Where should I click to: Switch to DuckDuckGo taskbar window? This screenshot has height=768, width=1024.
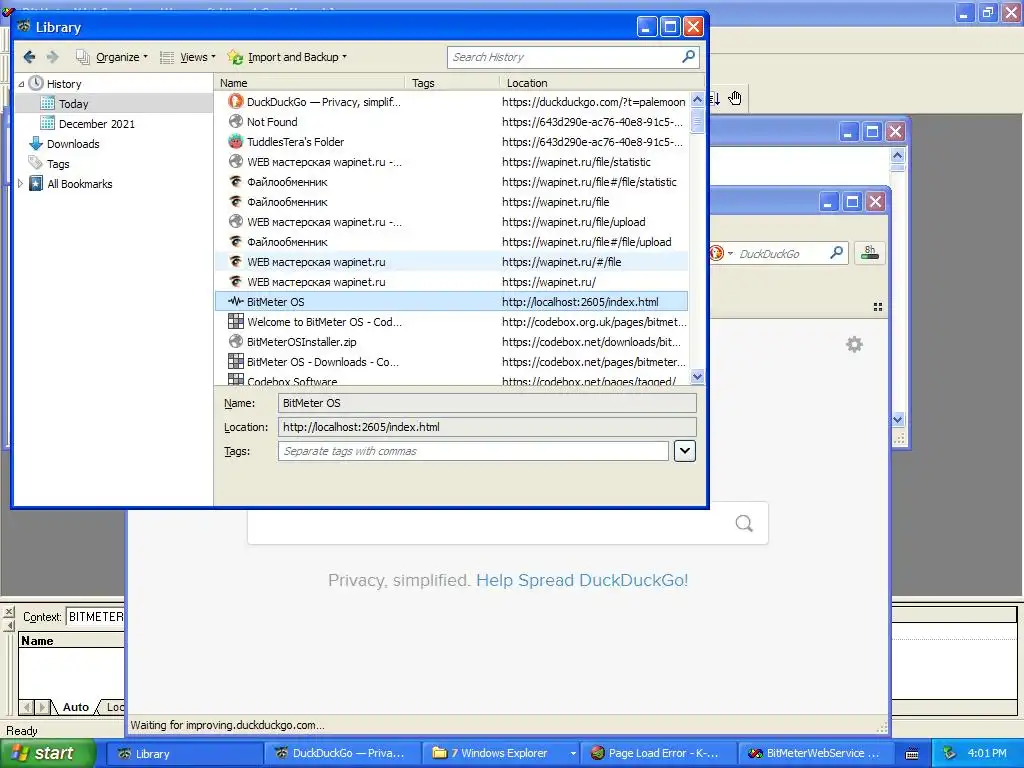[341, 754]
